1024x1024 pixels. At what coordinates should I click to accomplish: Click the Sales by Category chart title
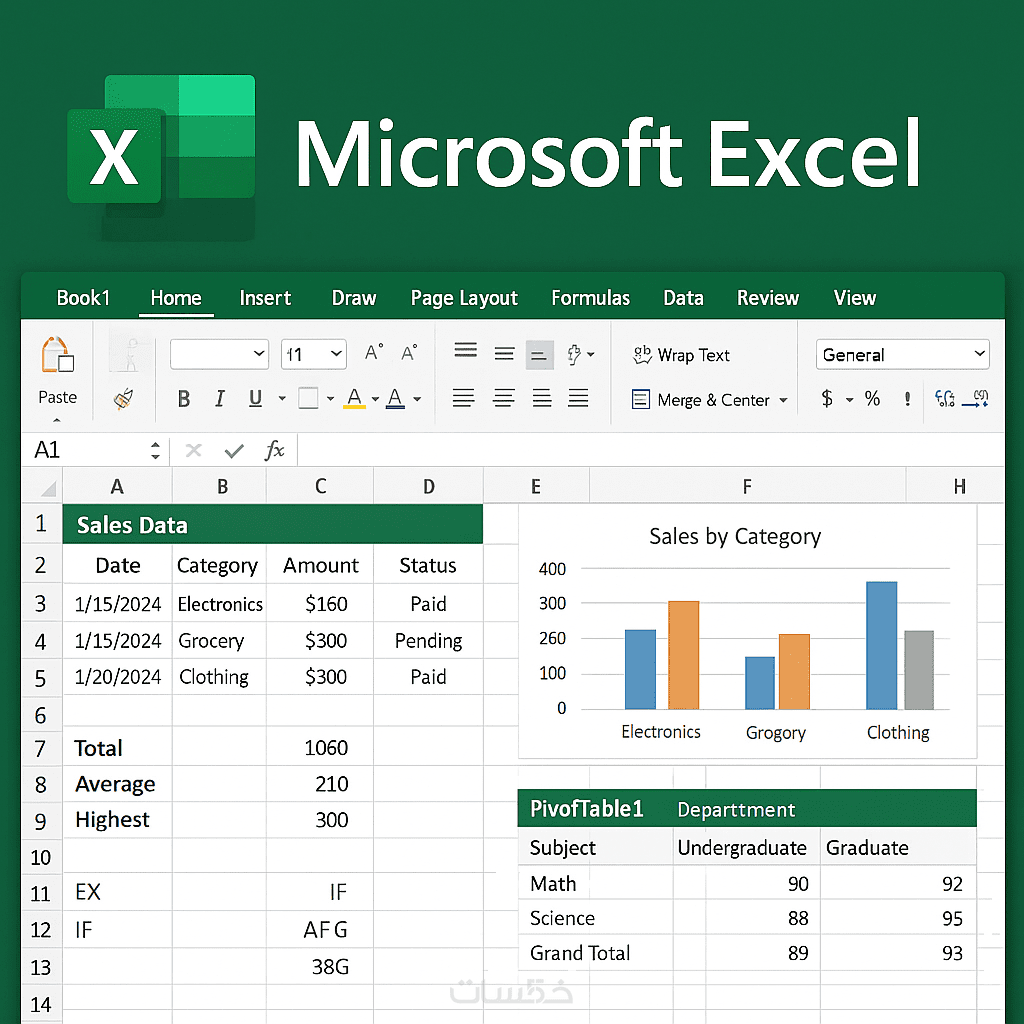735,537
